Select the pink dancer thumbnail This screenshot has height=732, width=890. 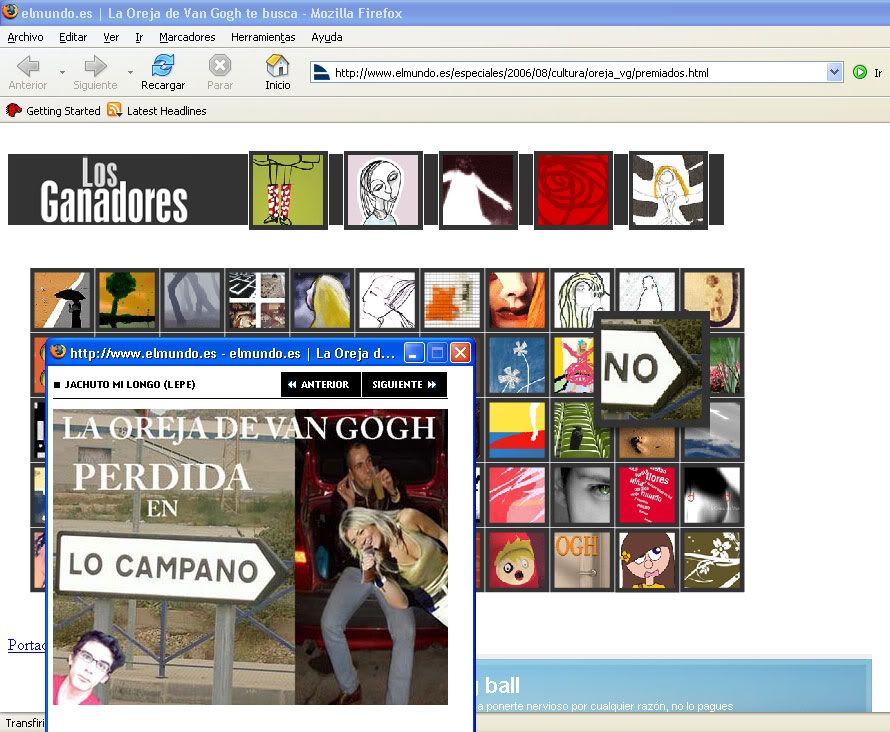[573, 365]
